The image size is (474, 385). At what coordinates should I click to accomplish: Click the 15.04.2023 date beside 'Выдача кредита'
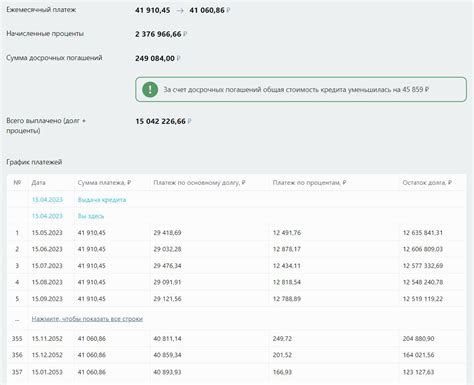pos(47,200)
